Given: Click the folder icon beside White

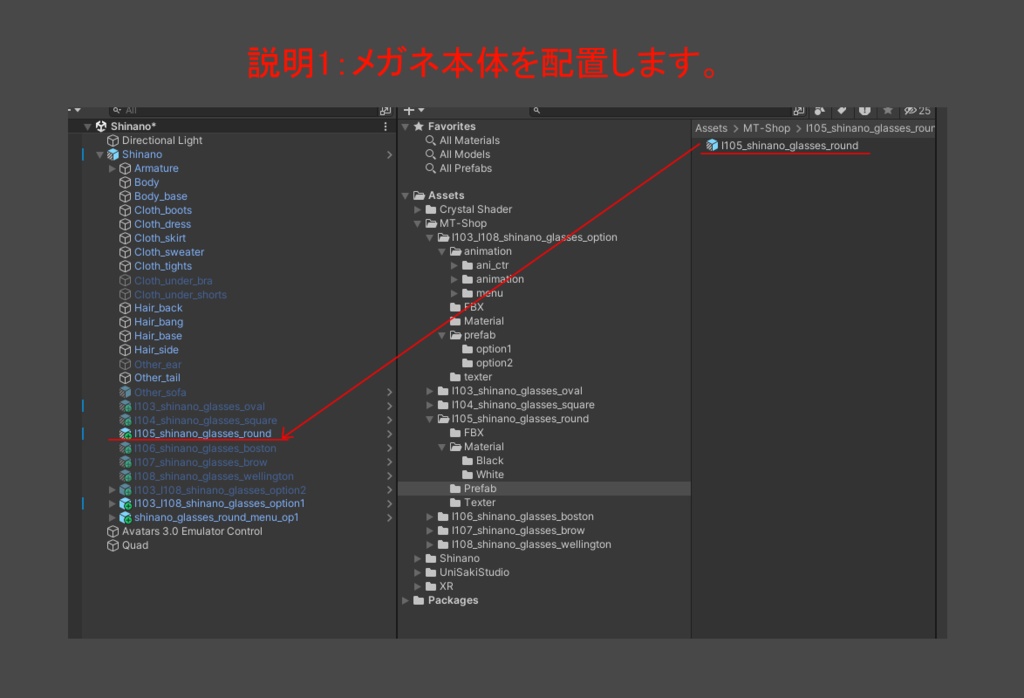Looking at the screenshot, I should (x=468, y=475).
